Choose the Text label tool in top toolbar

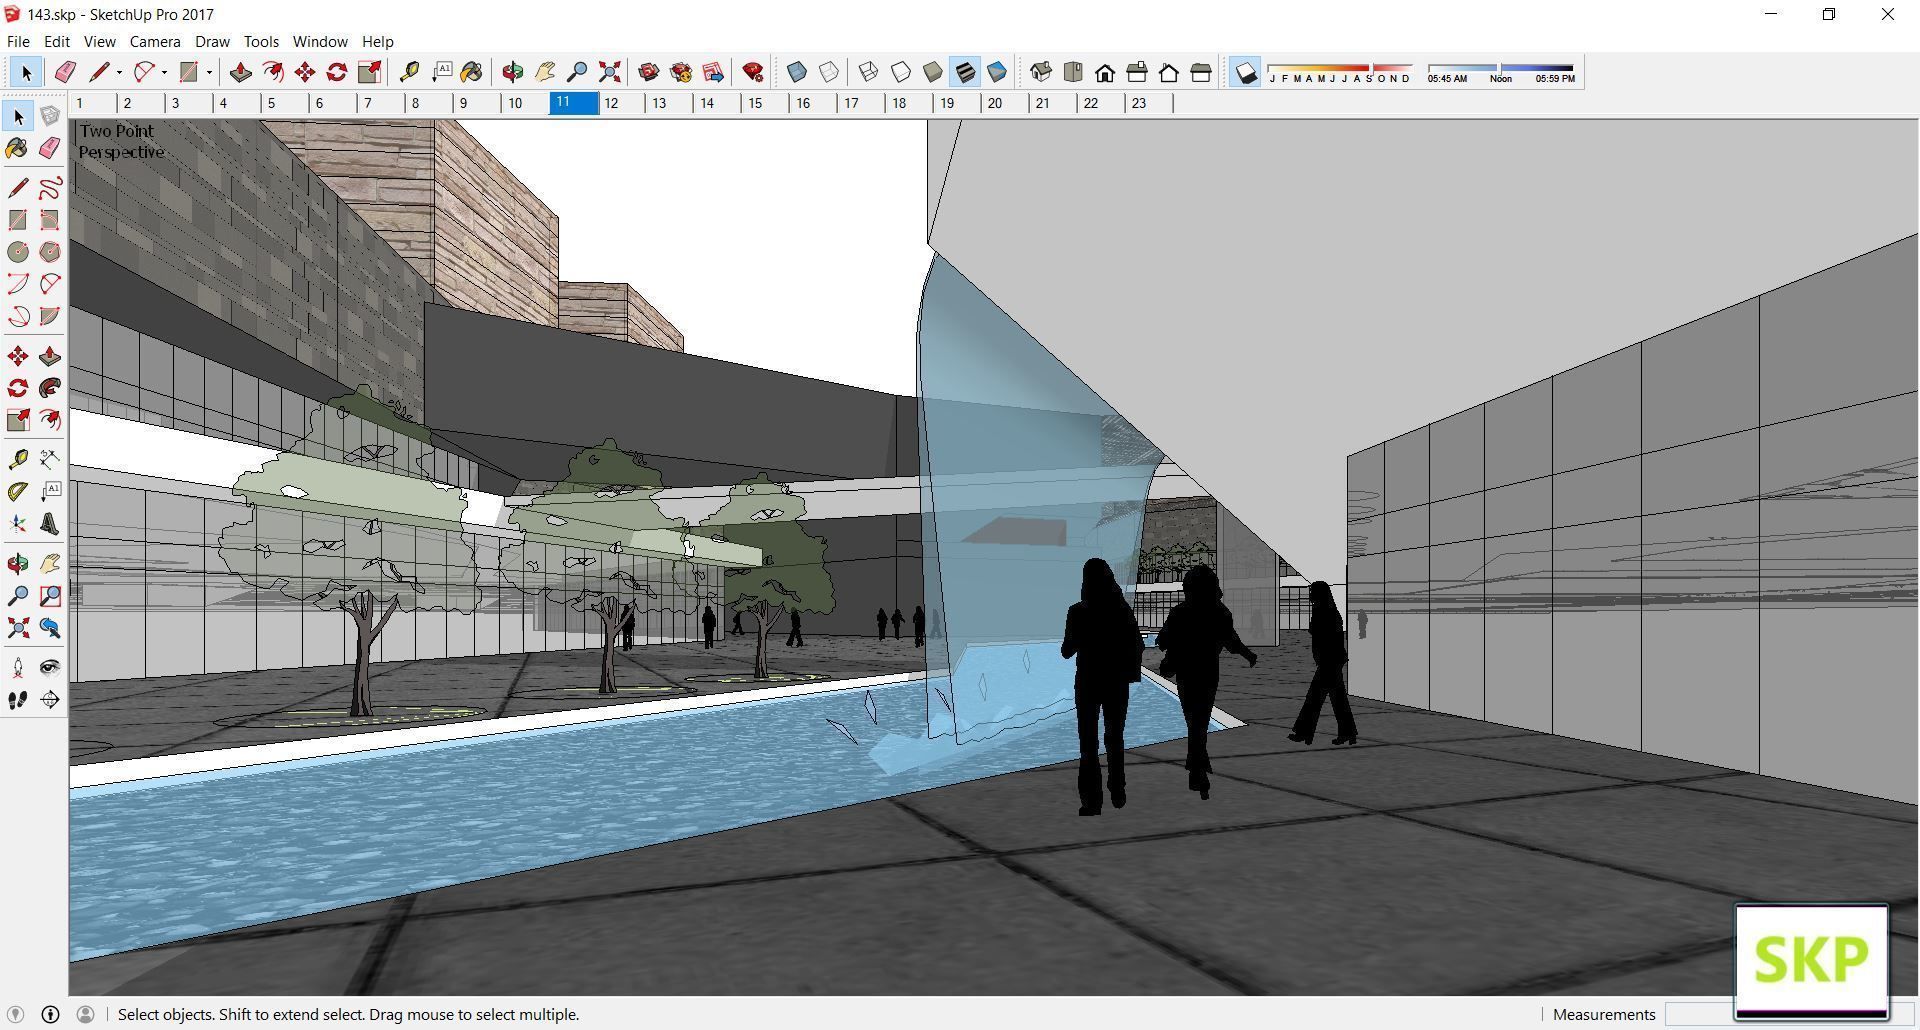point(441,72)
